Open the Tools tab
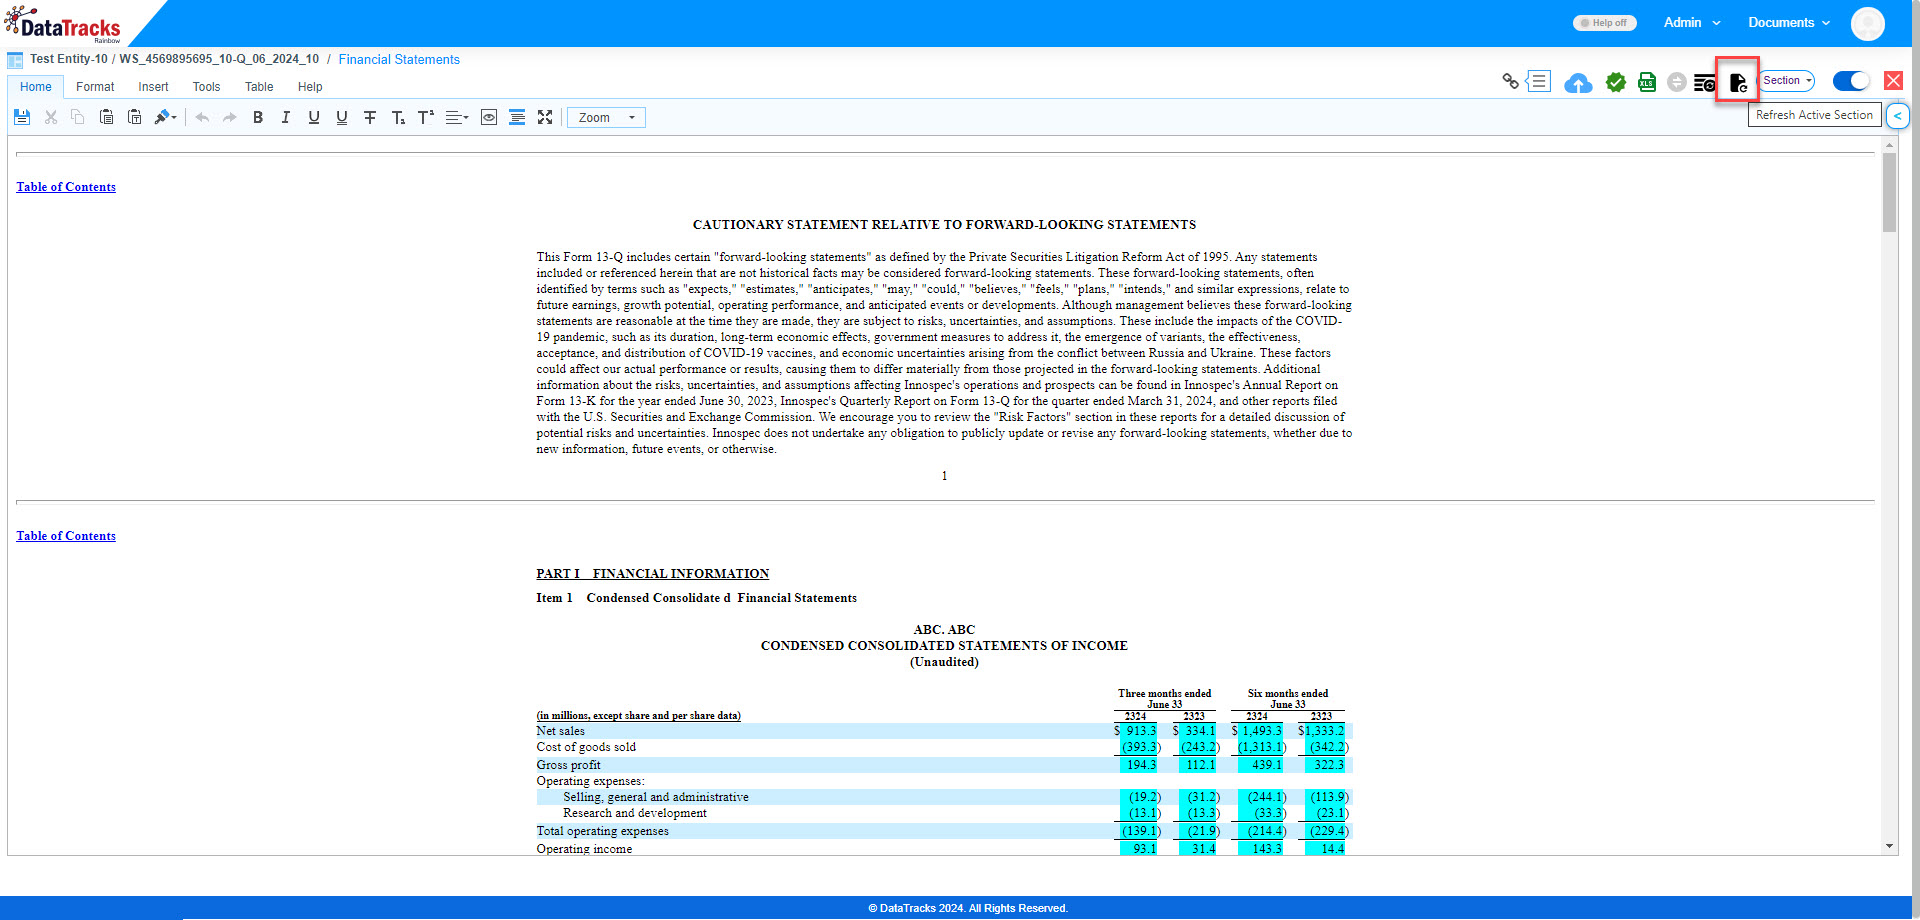The width and height of the screenshot is (1920, 920). 206,87
